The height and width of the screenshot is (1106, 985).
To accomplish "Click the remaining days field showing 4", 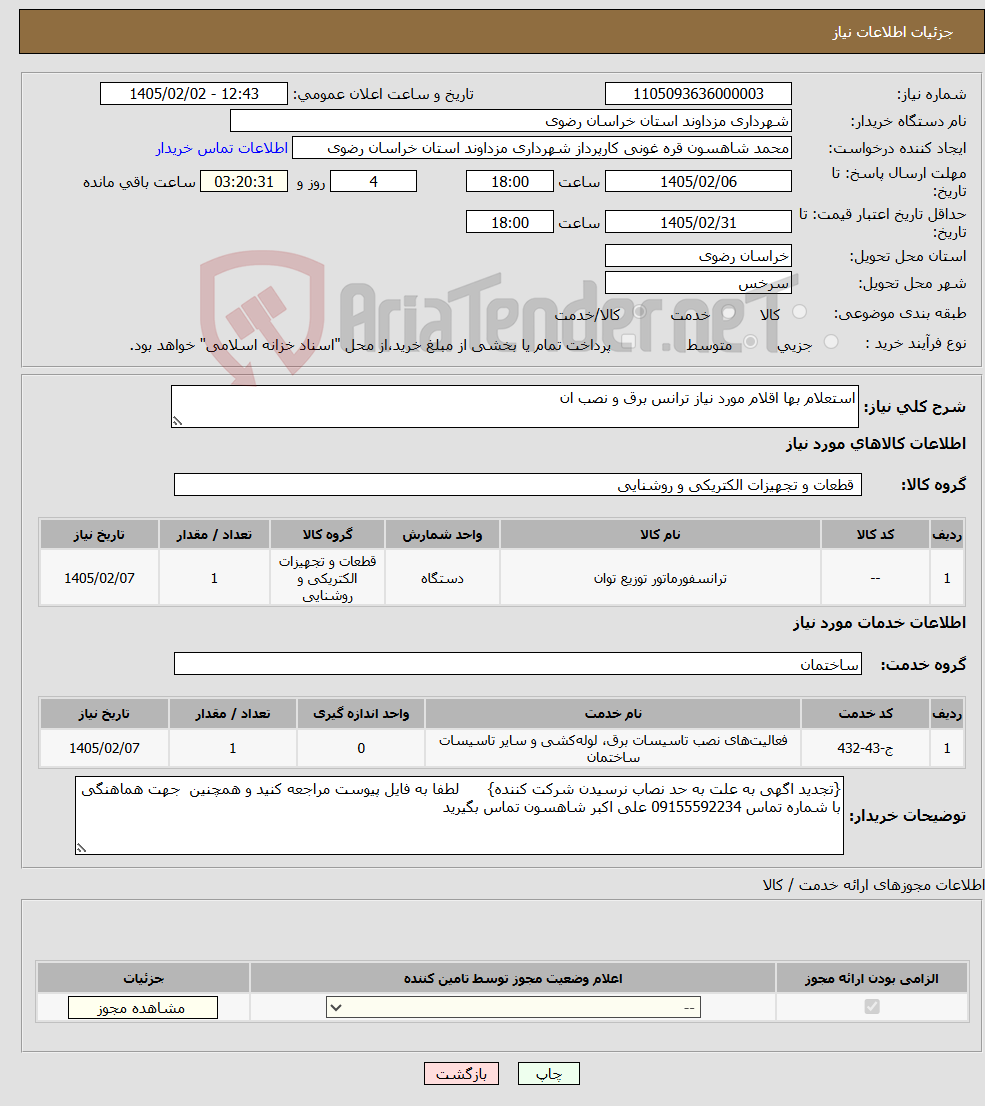I will 373,181.
